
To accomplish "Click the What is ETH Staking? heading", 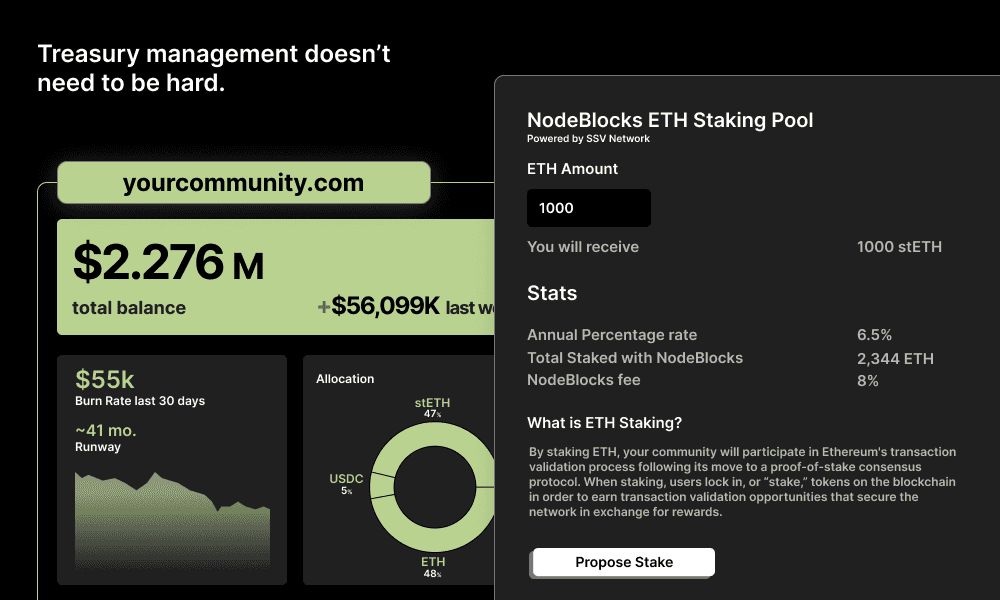I will click(x=605, y=423).
